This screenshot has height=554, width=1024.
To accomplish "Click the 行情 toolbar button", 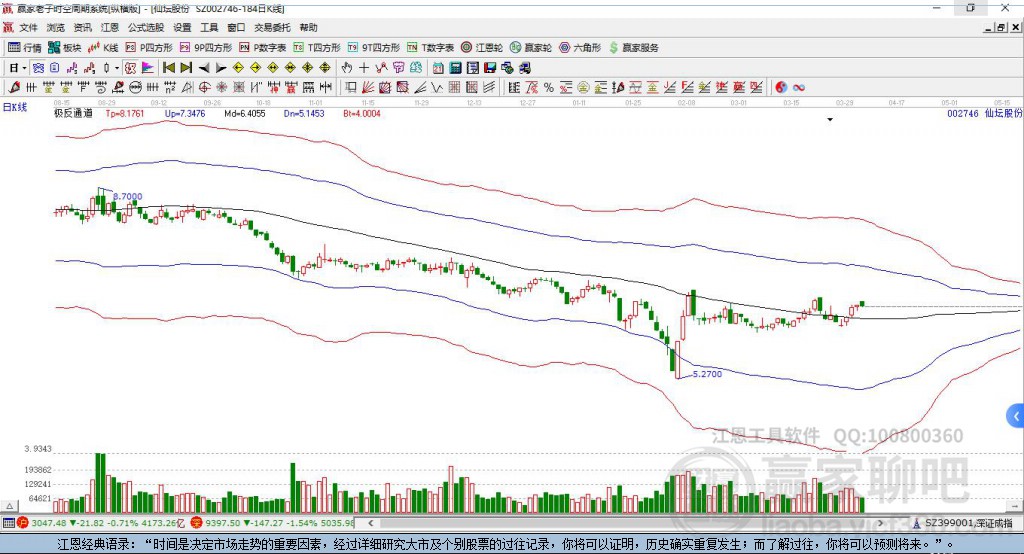I will pyautogui.click(x=25, y=48).
